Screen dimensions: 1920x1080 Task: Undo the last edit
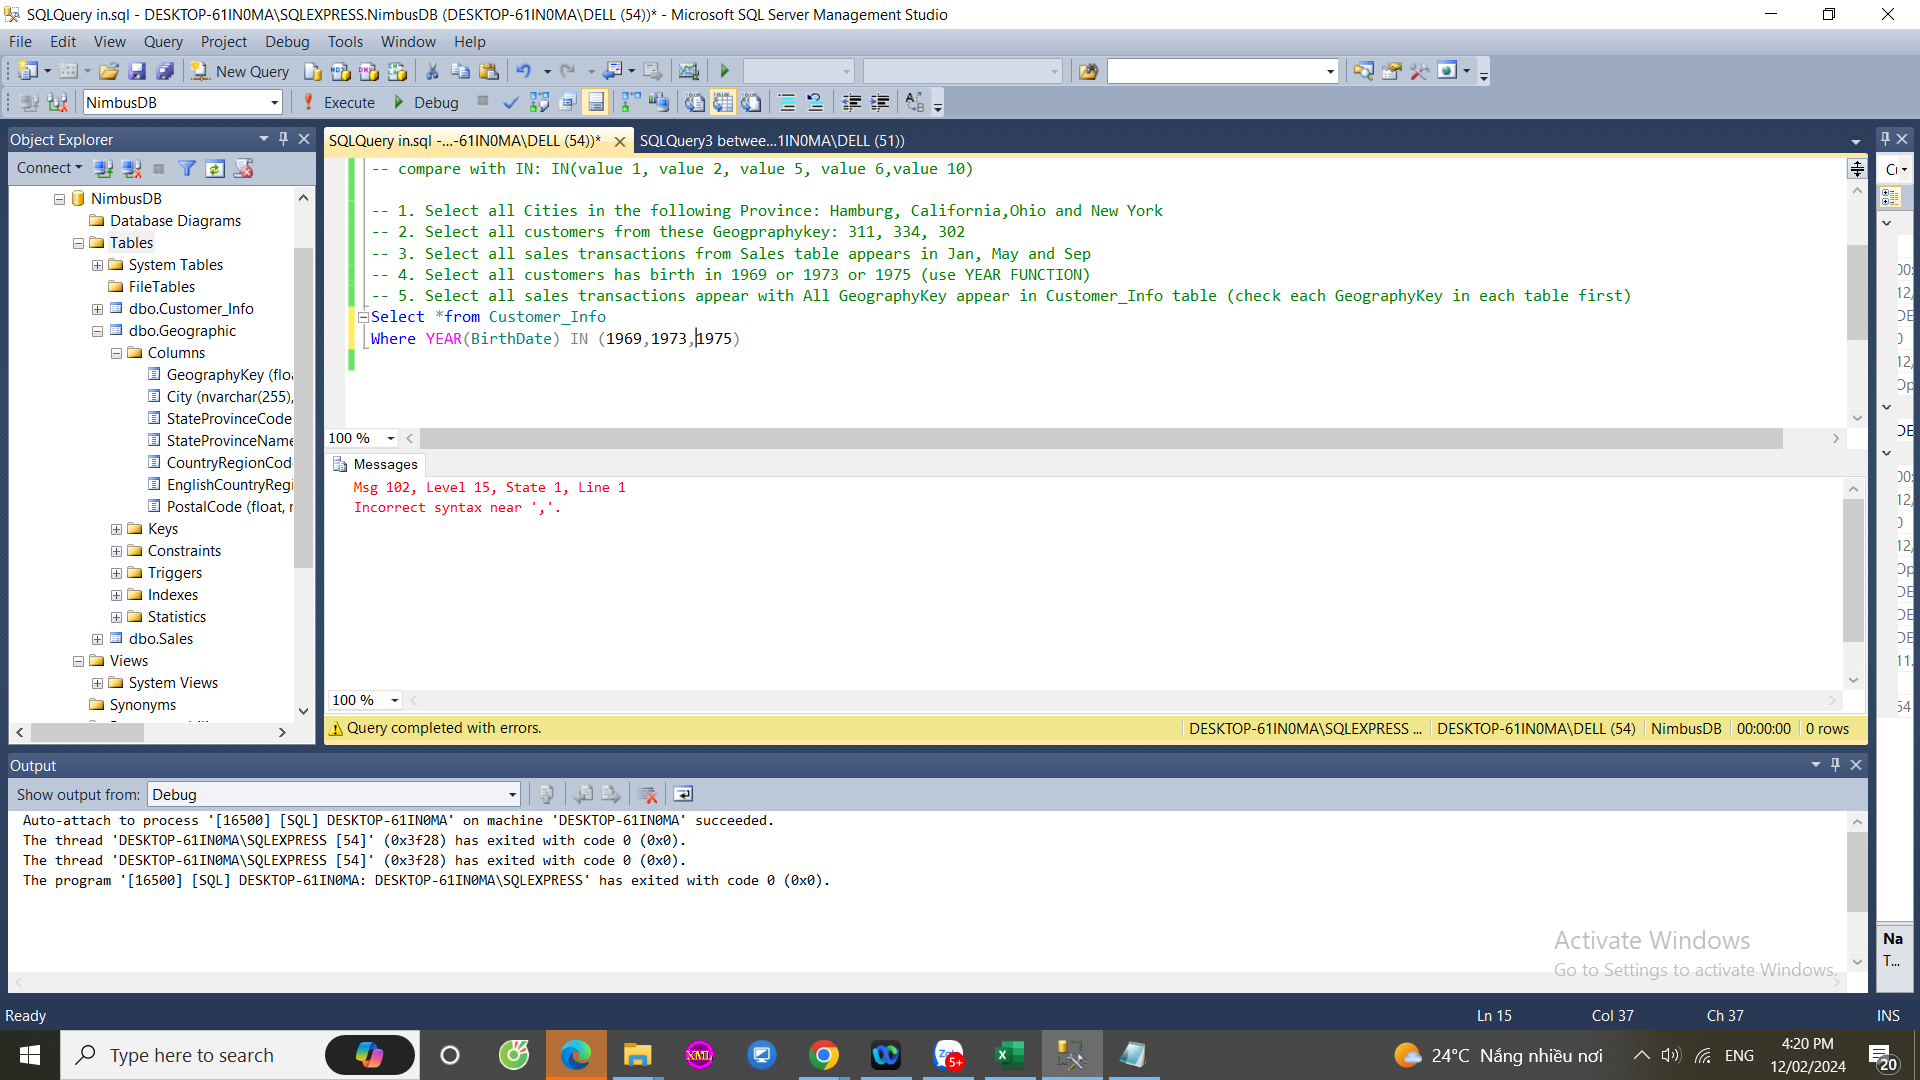523,71
